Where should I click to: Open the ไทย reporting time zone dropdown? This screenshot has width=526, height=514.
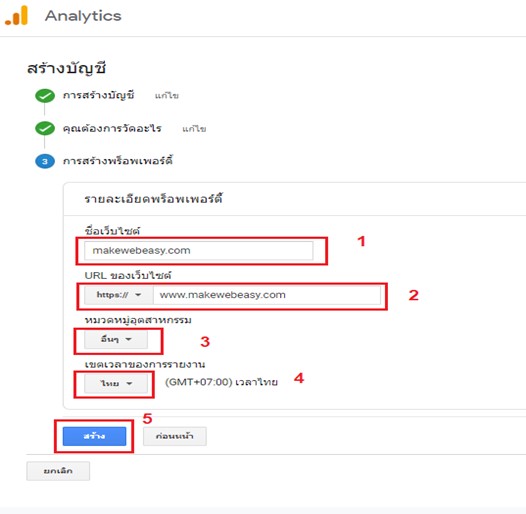(x=116, y=383)
